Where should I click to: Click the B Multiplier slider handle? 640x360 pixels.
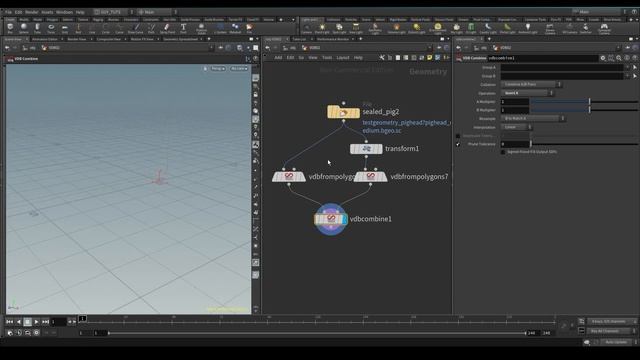589,110
